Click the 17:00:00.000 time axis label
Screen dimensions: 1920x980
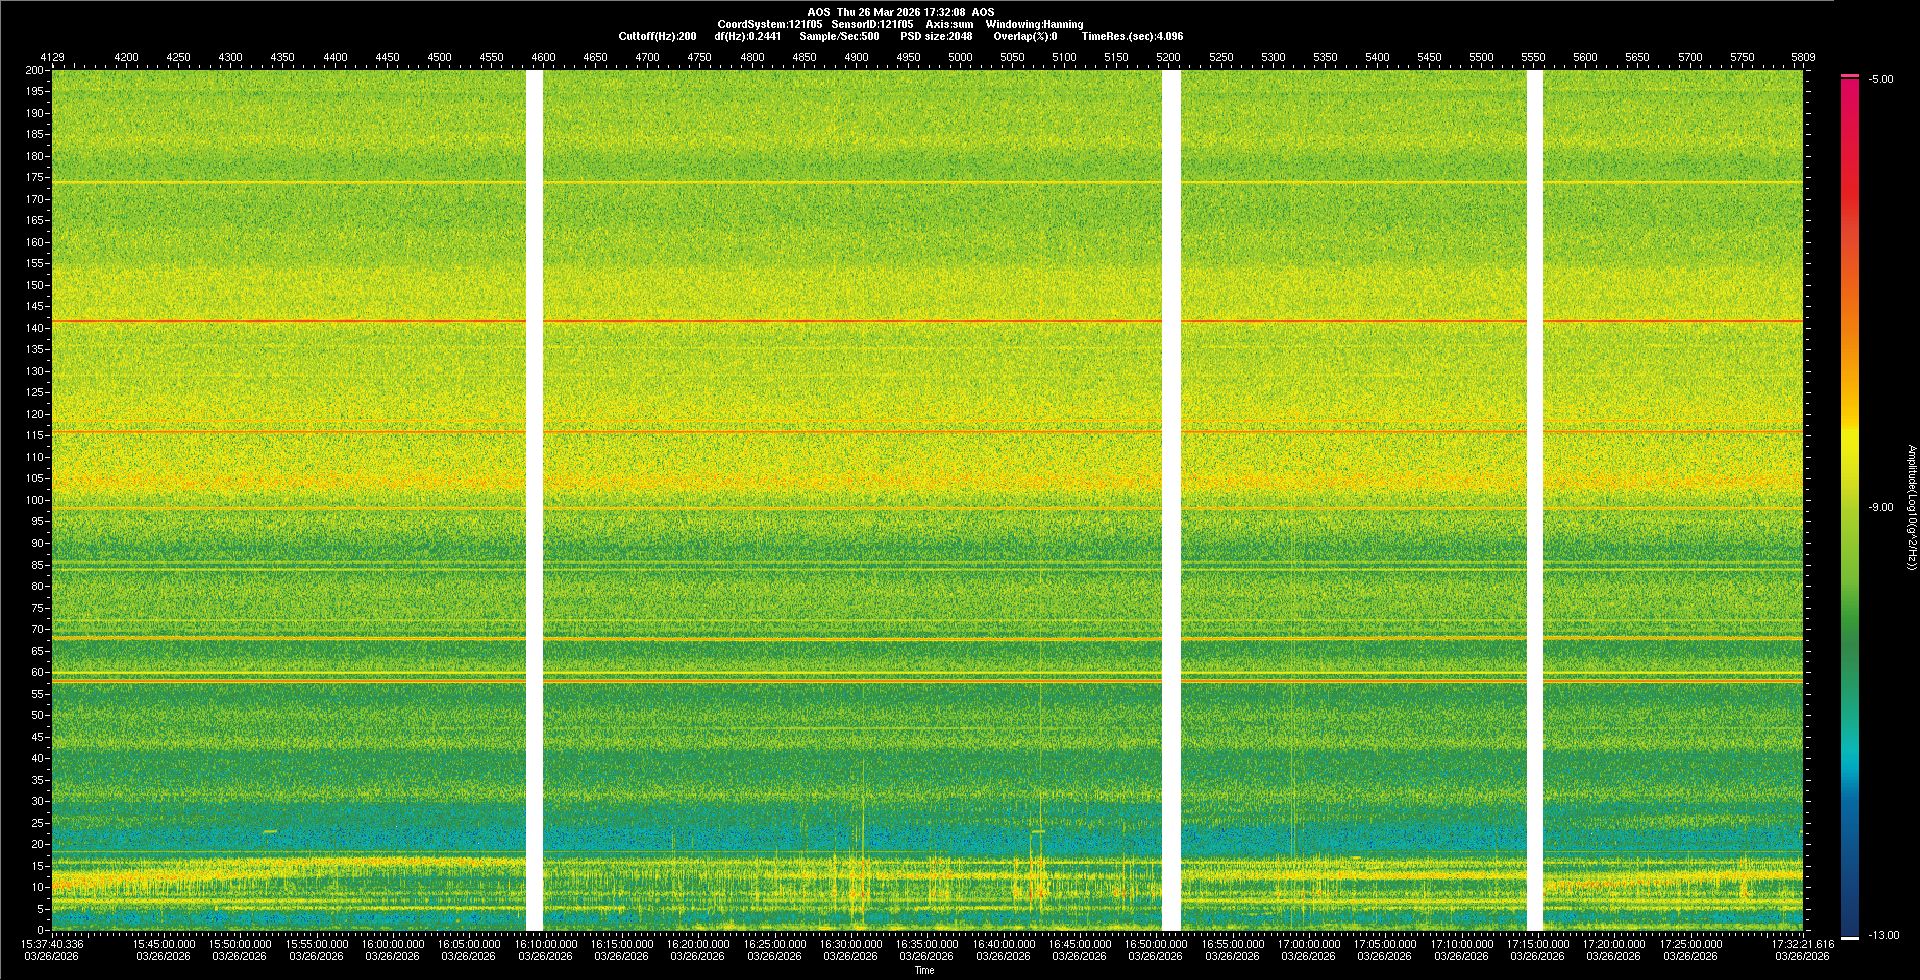1308,943
